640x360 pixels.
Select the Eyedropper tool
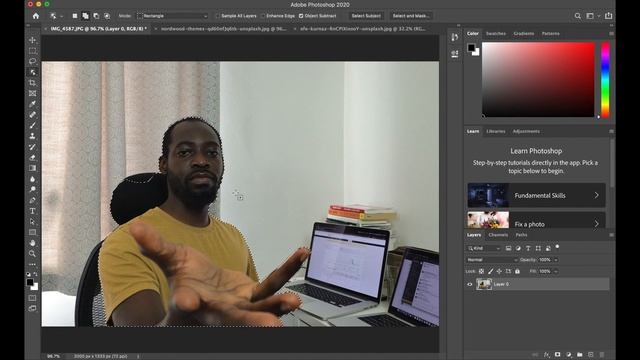33,104
